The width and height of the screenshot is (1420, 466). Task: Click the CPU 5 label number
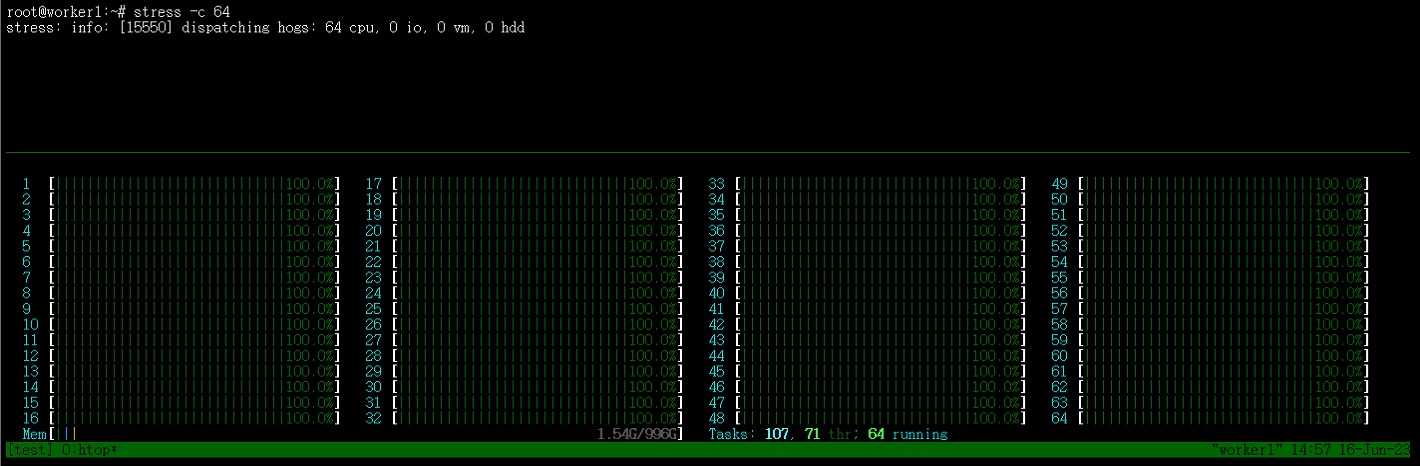tap(26, 246)
